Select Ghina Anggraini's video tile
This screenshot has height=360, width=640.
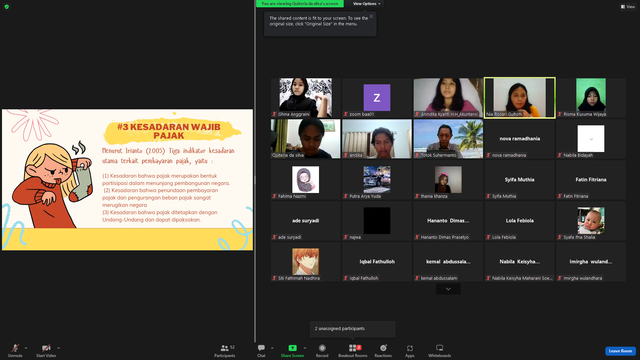coord(305,98)
